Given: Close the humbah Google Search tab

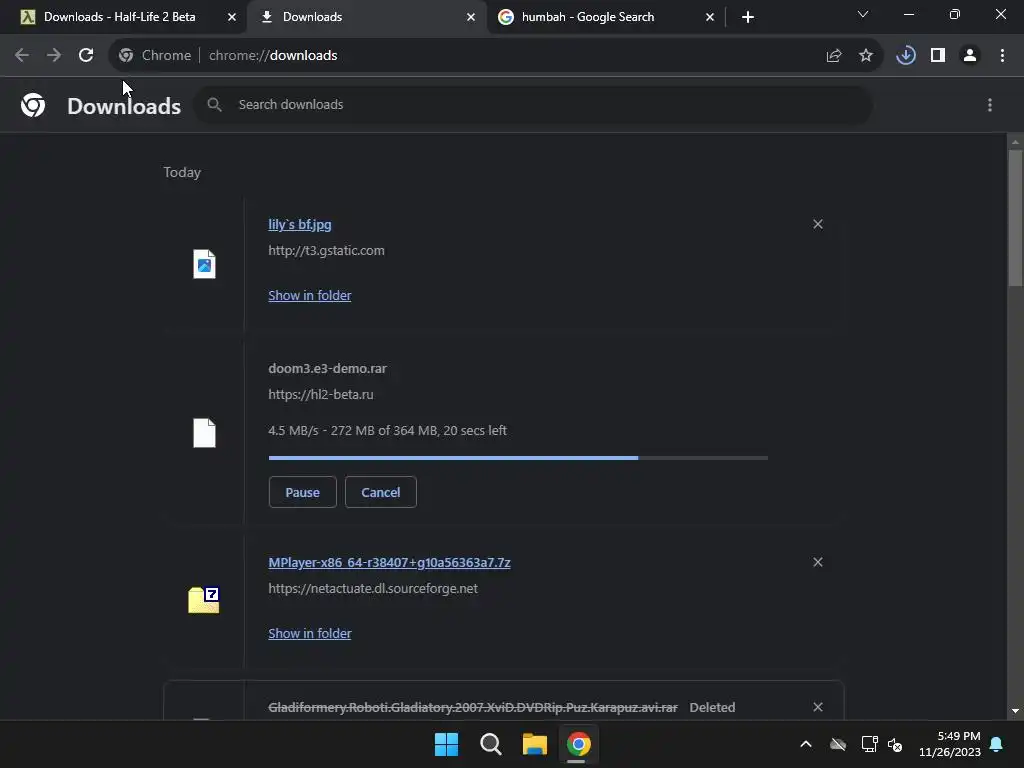Looking at the screenshot, I should pos(710,17).
